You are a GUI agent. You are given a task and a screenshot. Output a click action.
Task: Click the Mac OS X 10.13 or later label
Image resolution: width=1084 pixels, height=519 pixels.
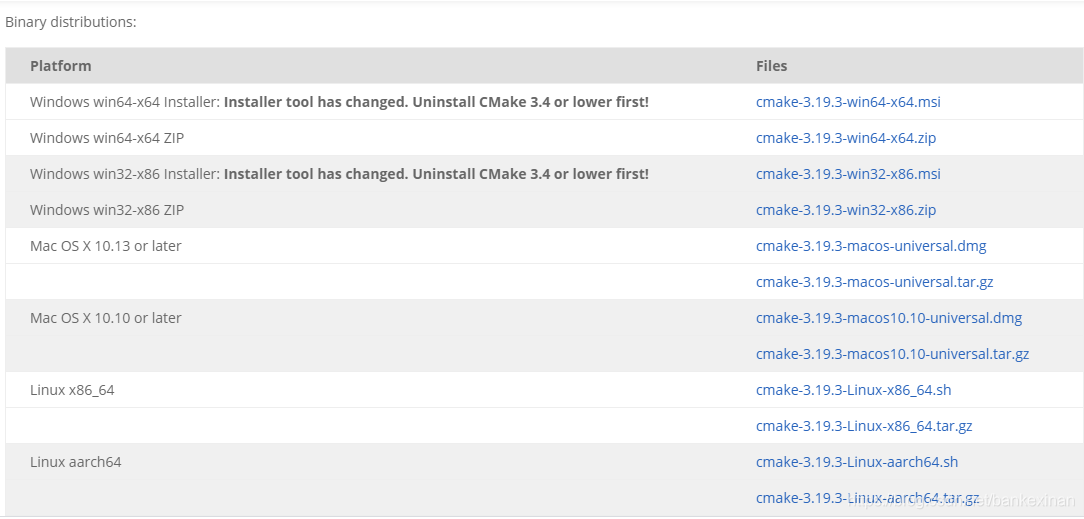pos(106,246)
